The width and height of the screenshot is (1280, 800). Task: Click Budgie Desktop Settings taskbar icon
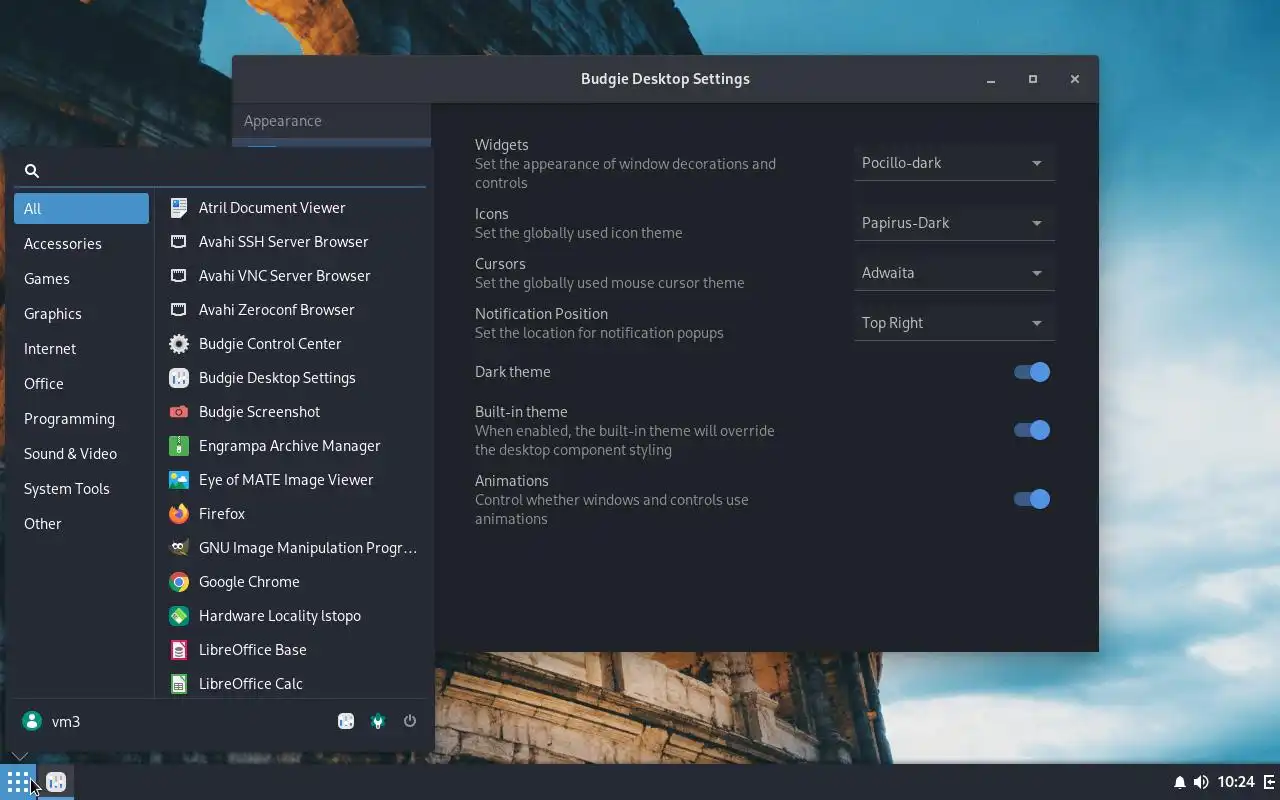pyautogui.click(x=56, y=782)
